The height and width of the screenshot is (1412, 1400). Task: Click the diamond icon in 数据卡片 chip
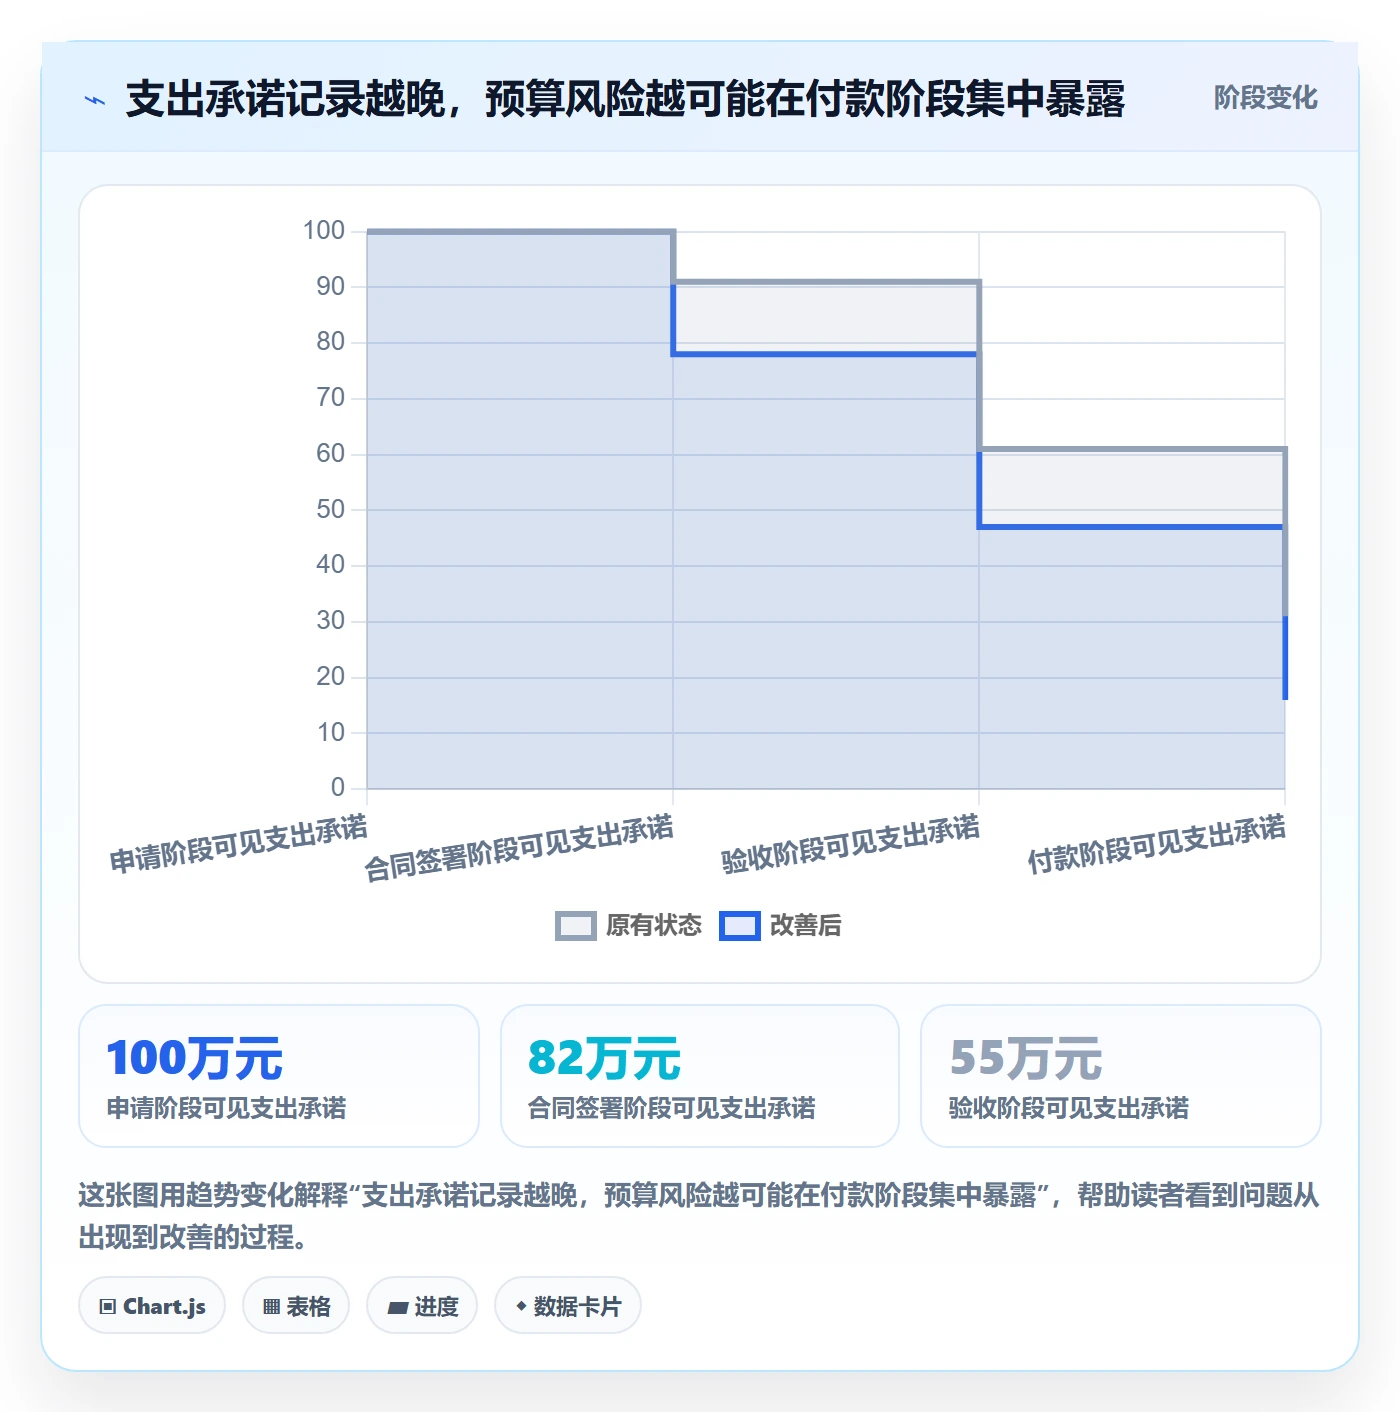coord(521,1306)
